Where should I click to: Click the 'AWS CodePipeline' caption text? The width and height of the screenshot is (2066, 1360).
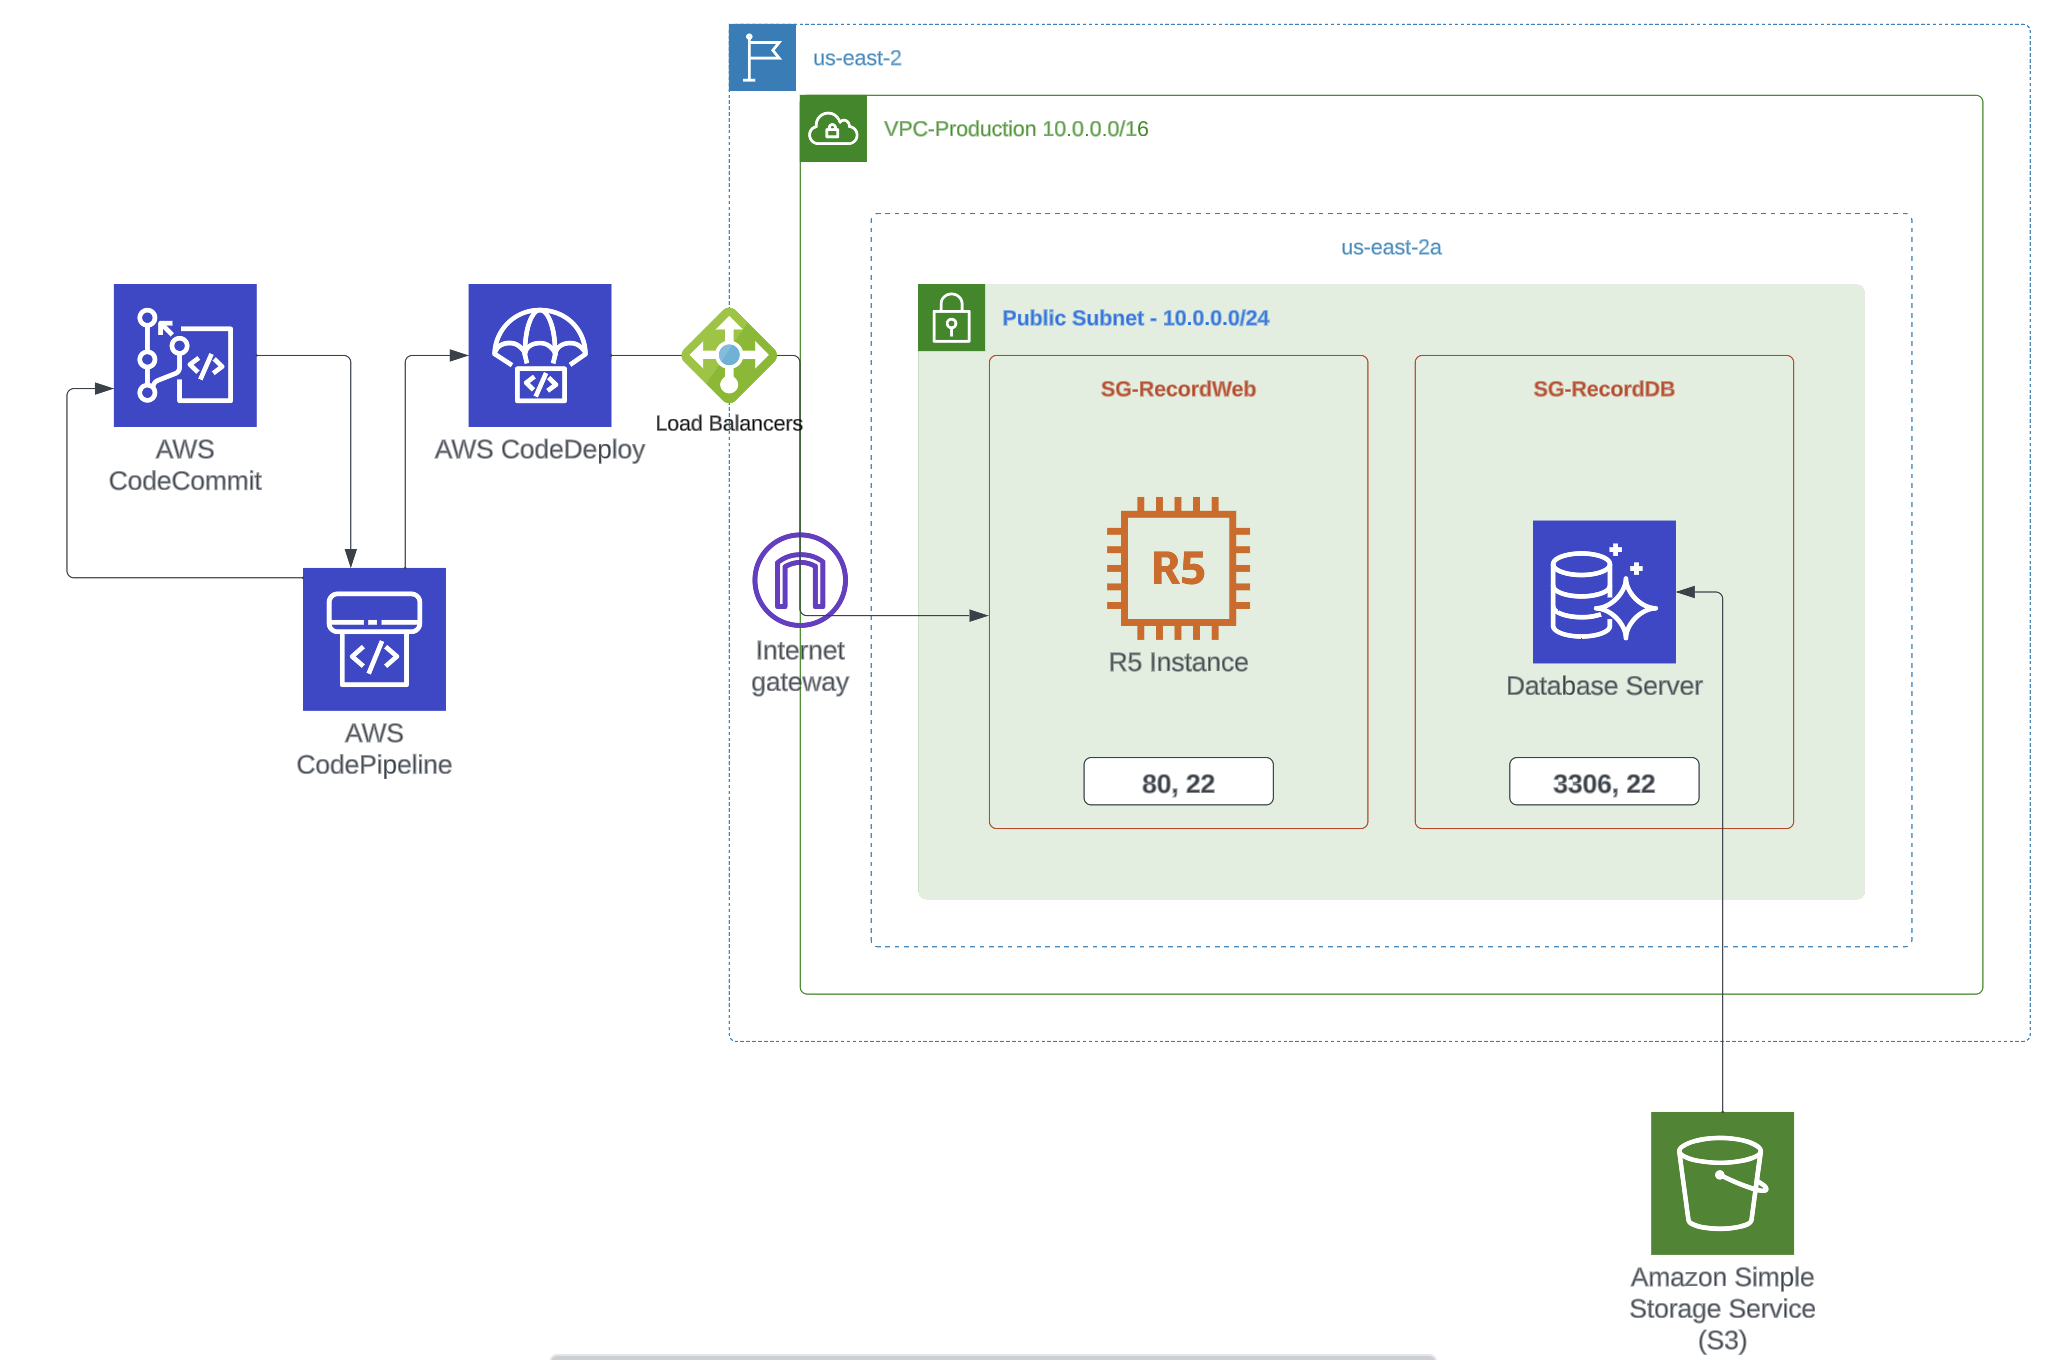(374, 749)
